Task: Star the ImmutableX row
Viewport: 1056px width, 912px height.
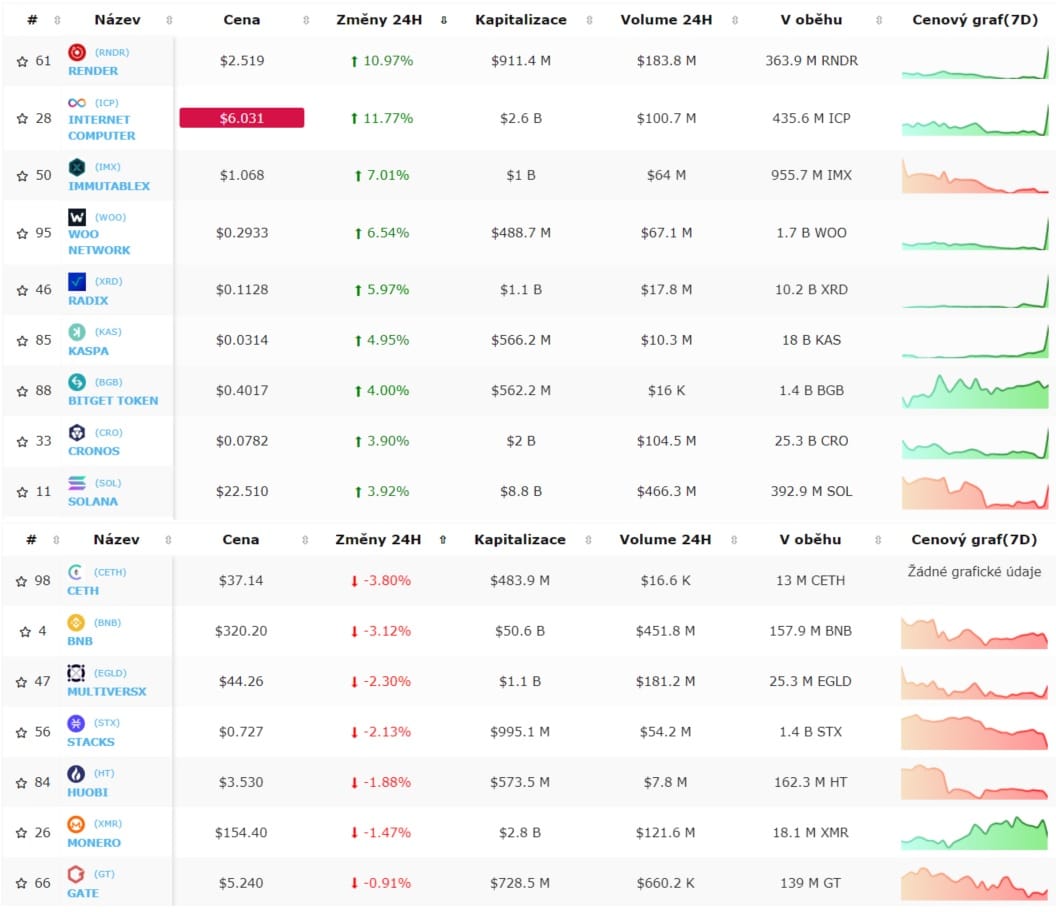Action: pyautogui.click(x=22, y=176)
